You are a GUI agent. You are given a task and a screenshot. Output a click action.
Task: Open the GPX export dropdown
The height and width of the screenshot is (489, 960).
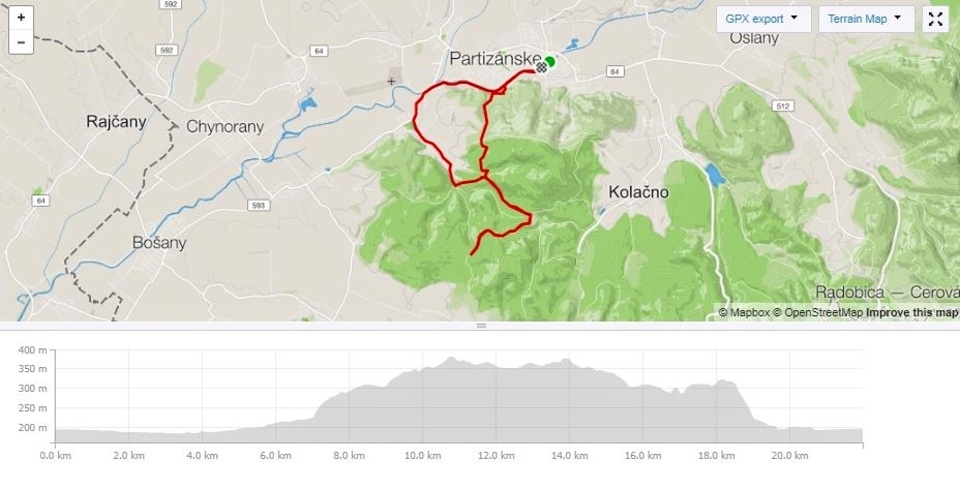point(763,19)
